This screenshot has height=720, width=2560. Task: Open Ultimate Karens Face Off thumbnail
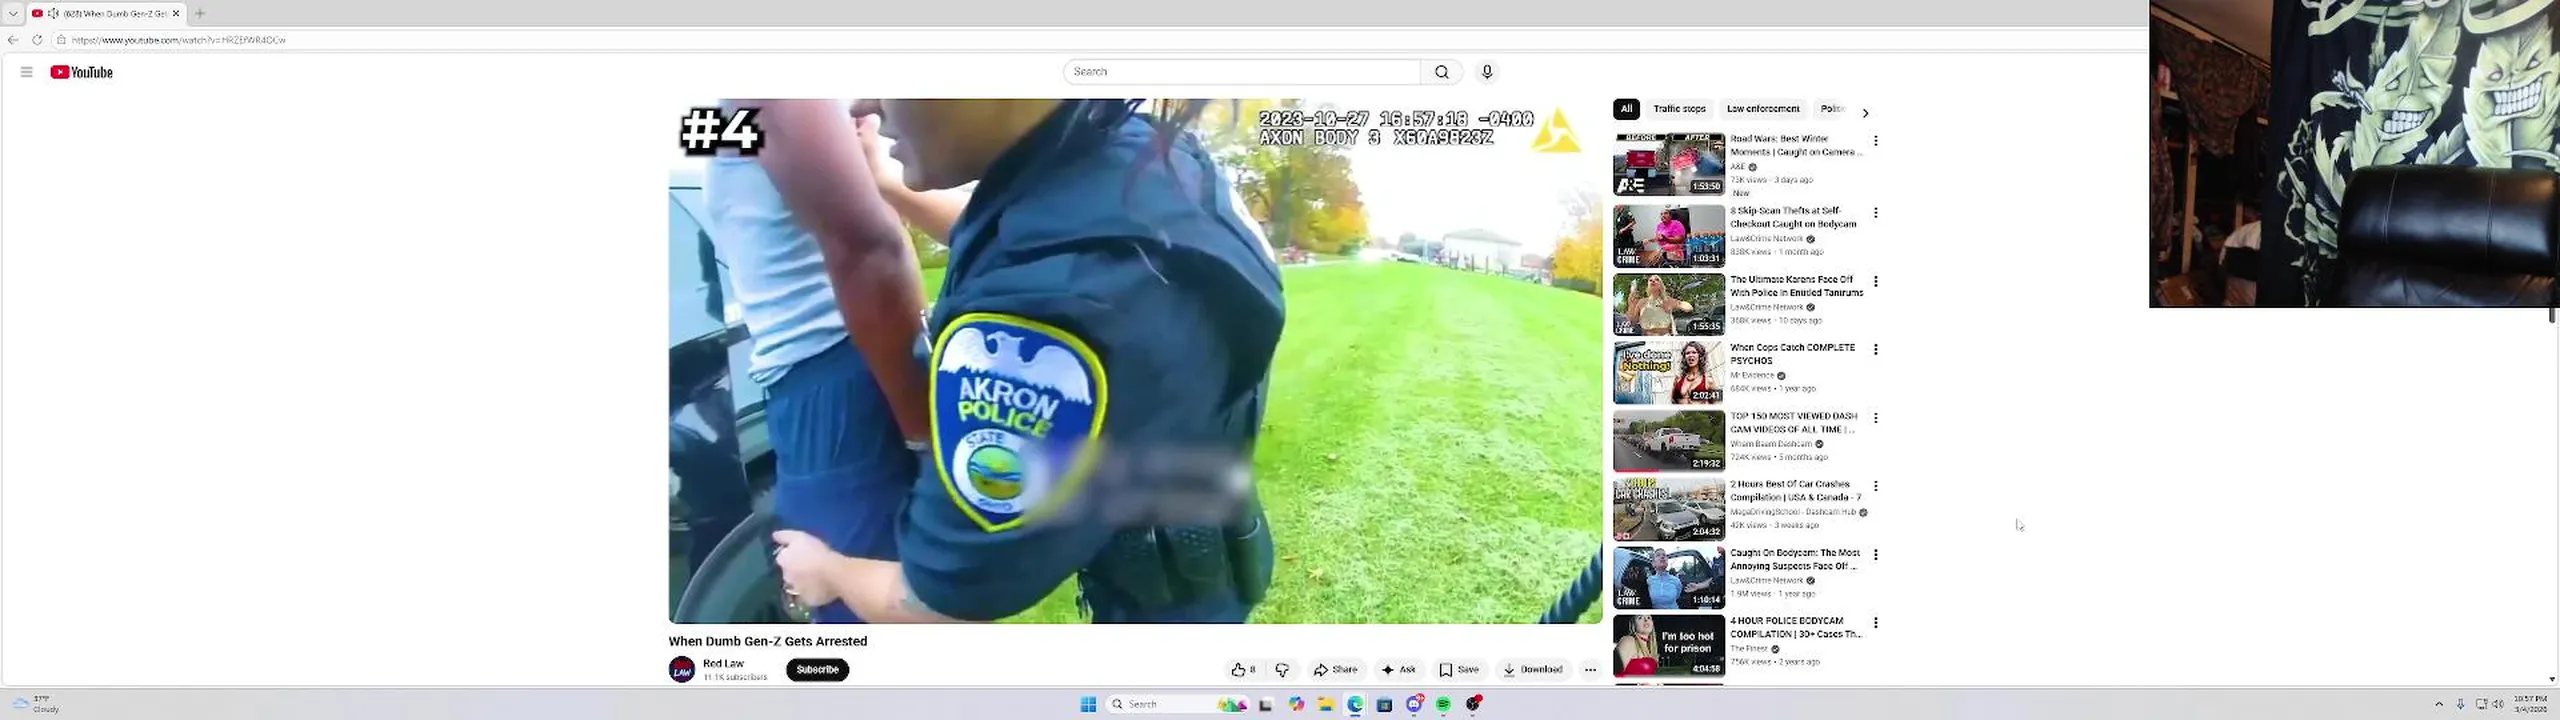(1668, 305)
